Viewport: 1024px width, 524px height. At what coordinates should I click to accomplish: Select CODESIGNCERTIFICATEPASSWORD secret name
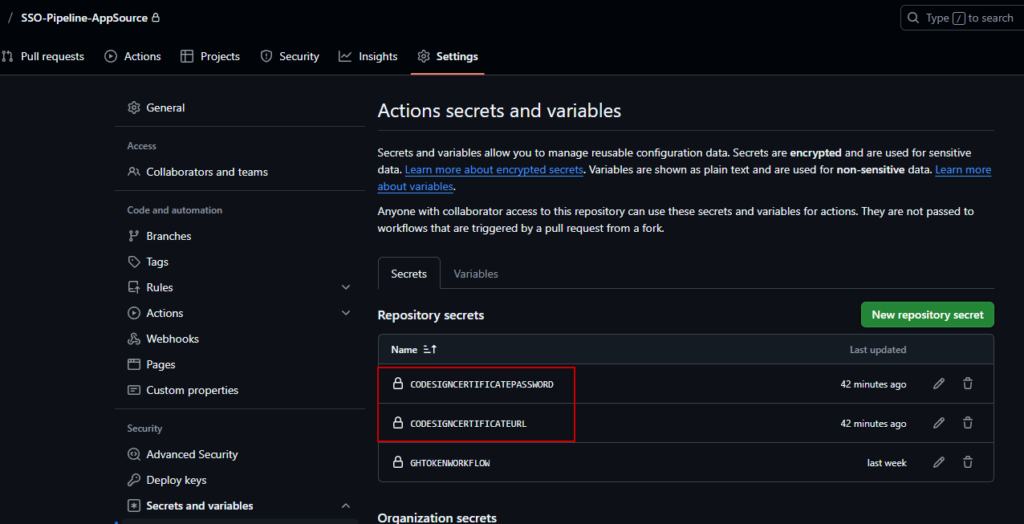click(481, 384)
